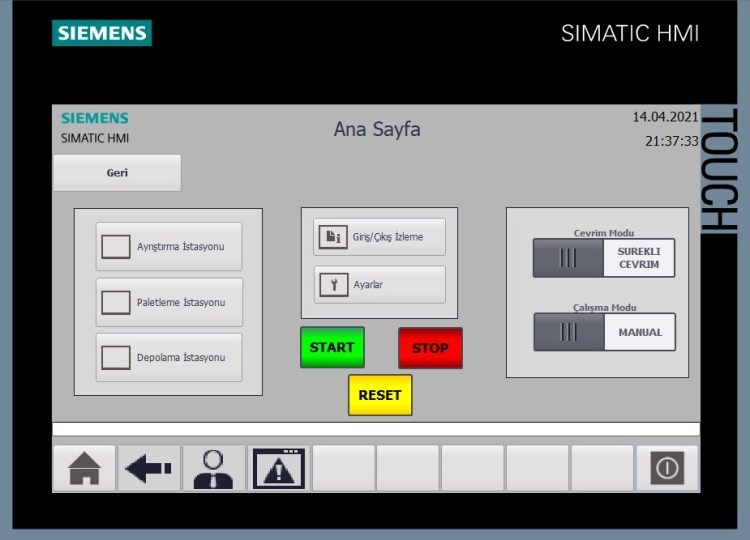Image resolution: width=750 pixels, height=540 pixels.
Task: Toggle the Çalışma Modu switch
Action: pos(568,332)
